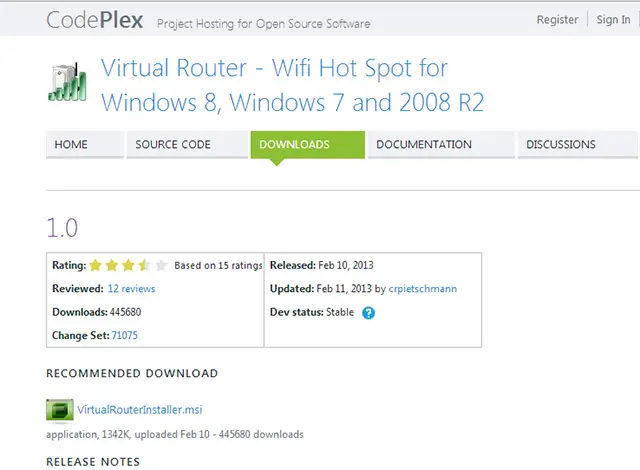
Task: Switch to the Source Code tab
Action: 173,145
